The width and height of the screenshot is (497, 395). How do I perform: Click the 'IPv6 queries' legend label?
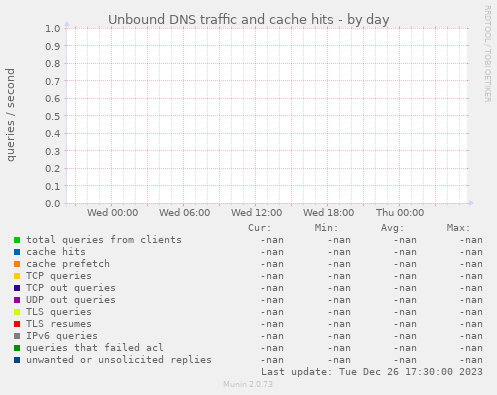point(62,336)
